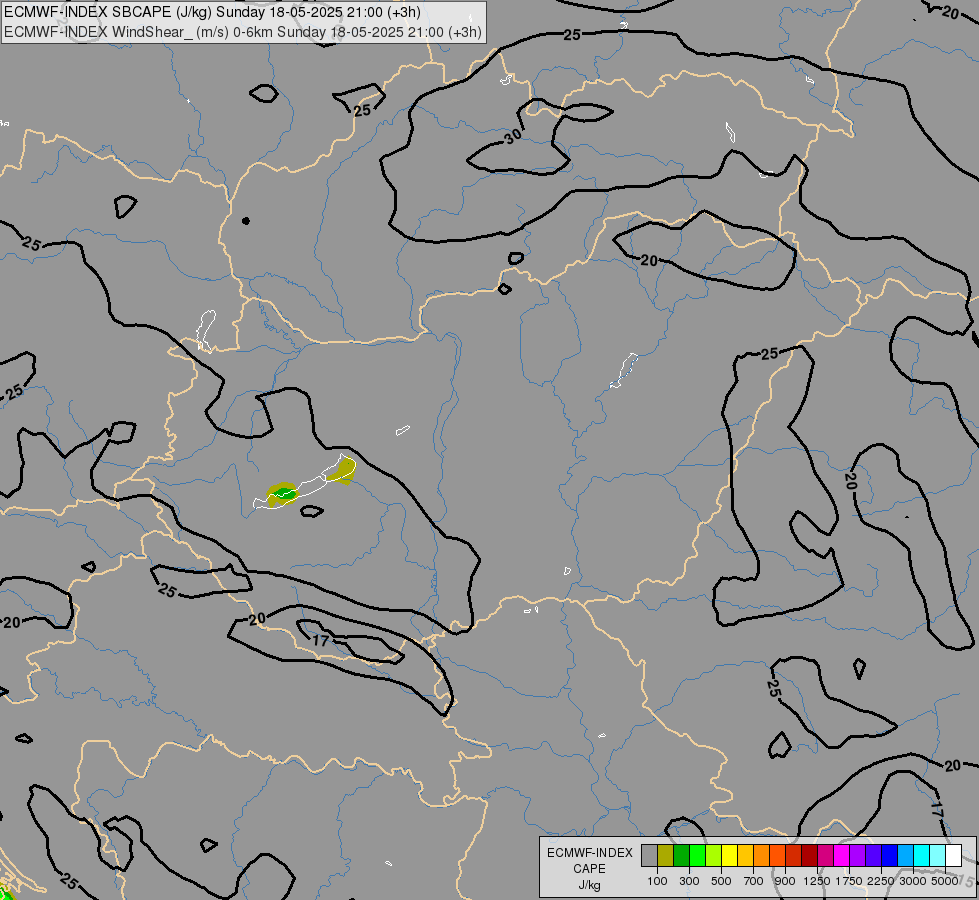
Task: Click the legend value 1750
Action: 849,881
